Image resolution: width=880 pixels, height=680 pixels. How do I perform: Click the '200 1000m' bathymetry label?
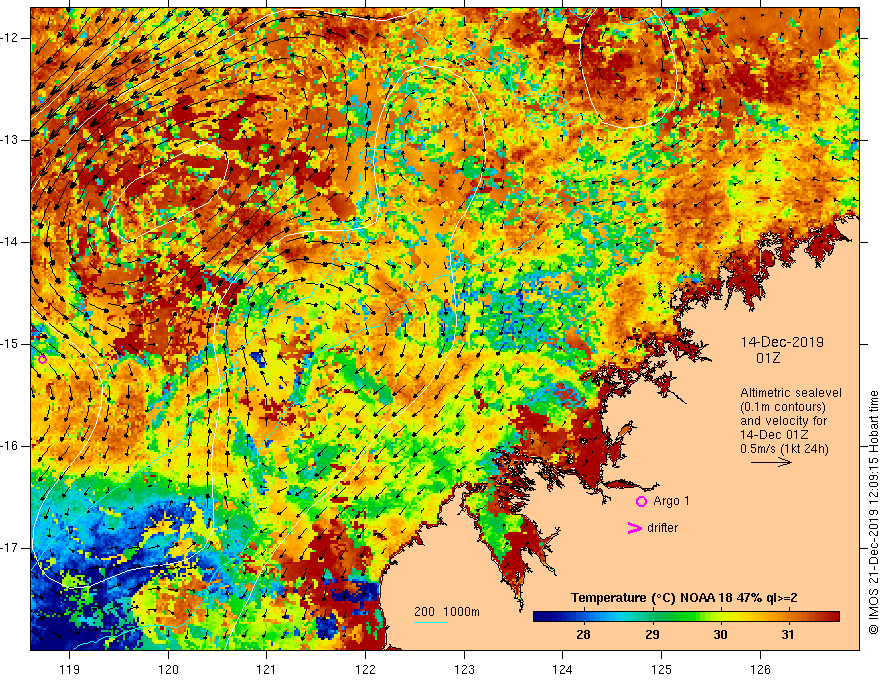(447, 612)
